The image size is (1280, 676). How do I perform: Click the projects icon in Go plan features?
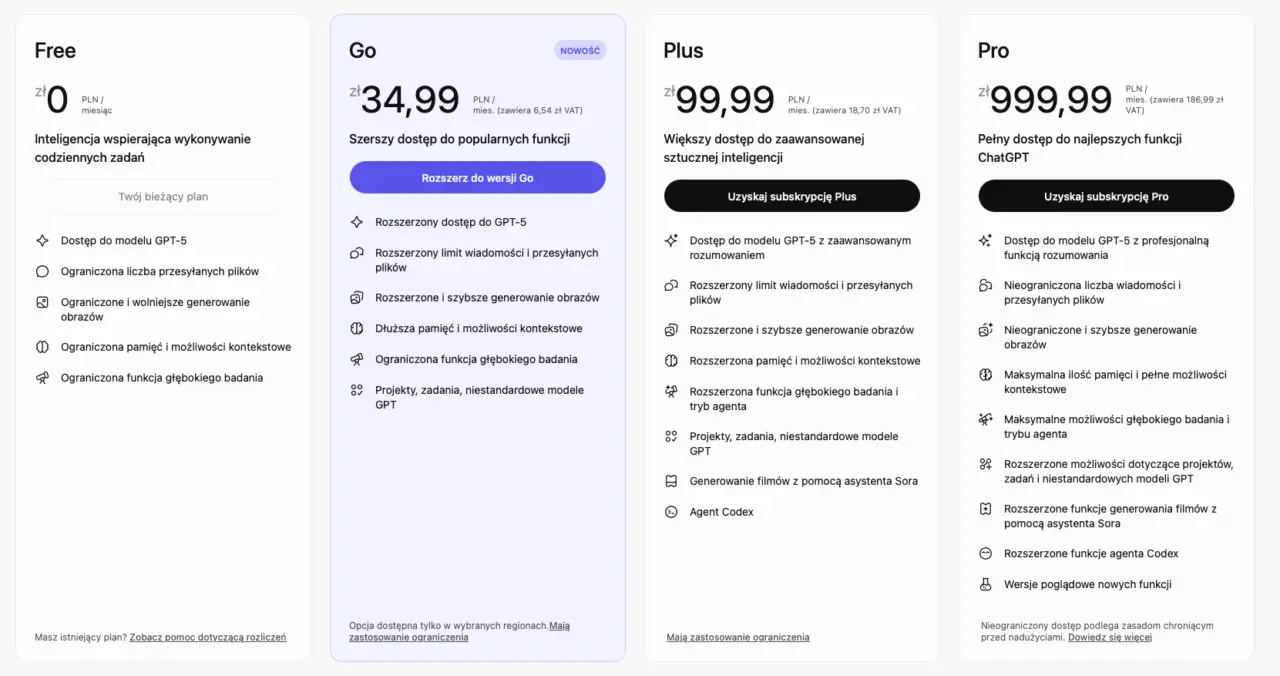coord(357,390)
